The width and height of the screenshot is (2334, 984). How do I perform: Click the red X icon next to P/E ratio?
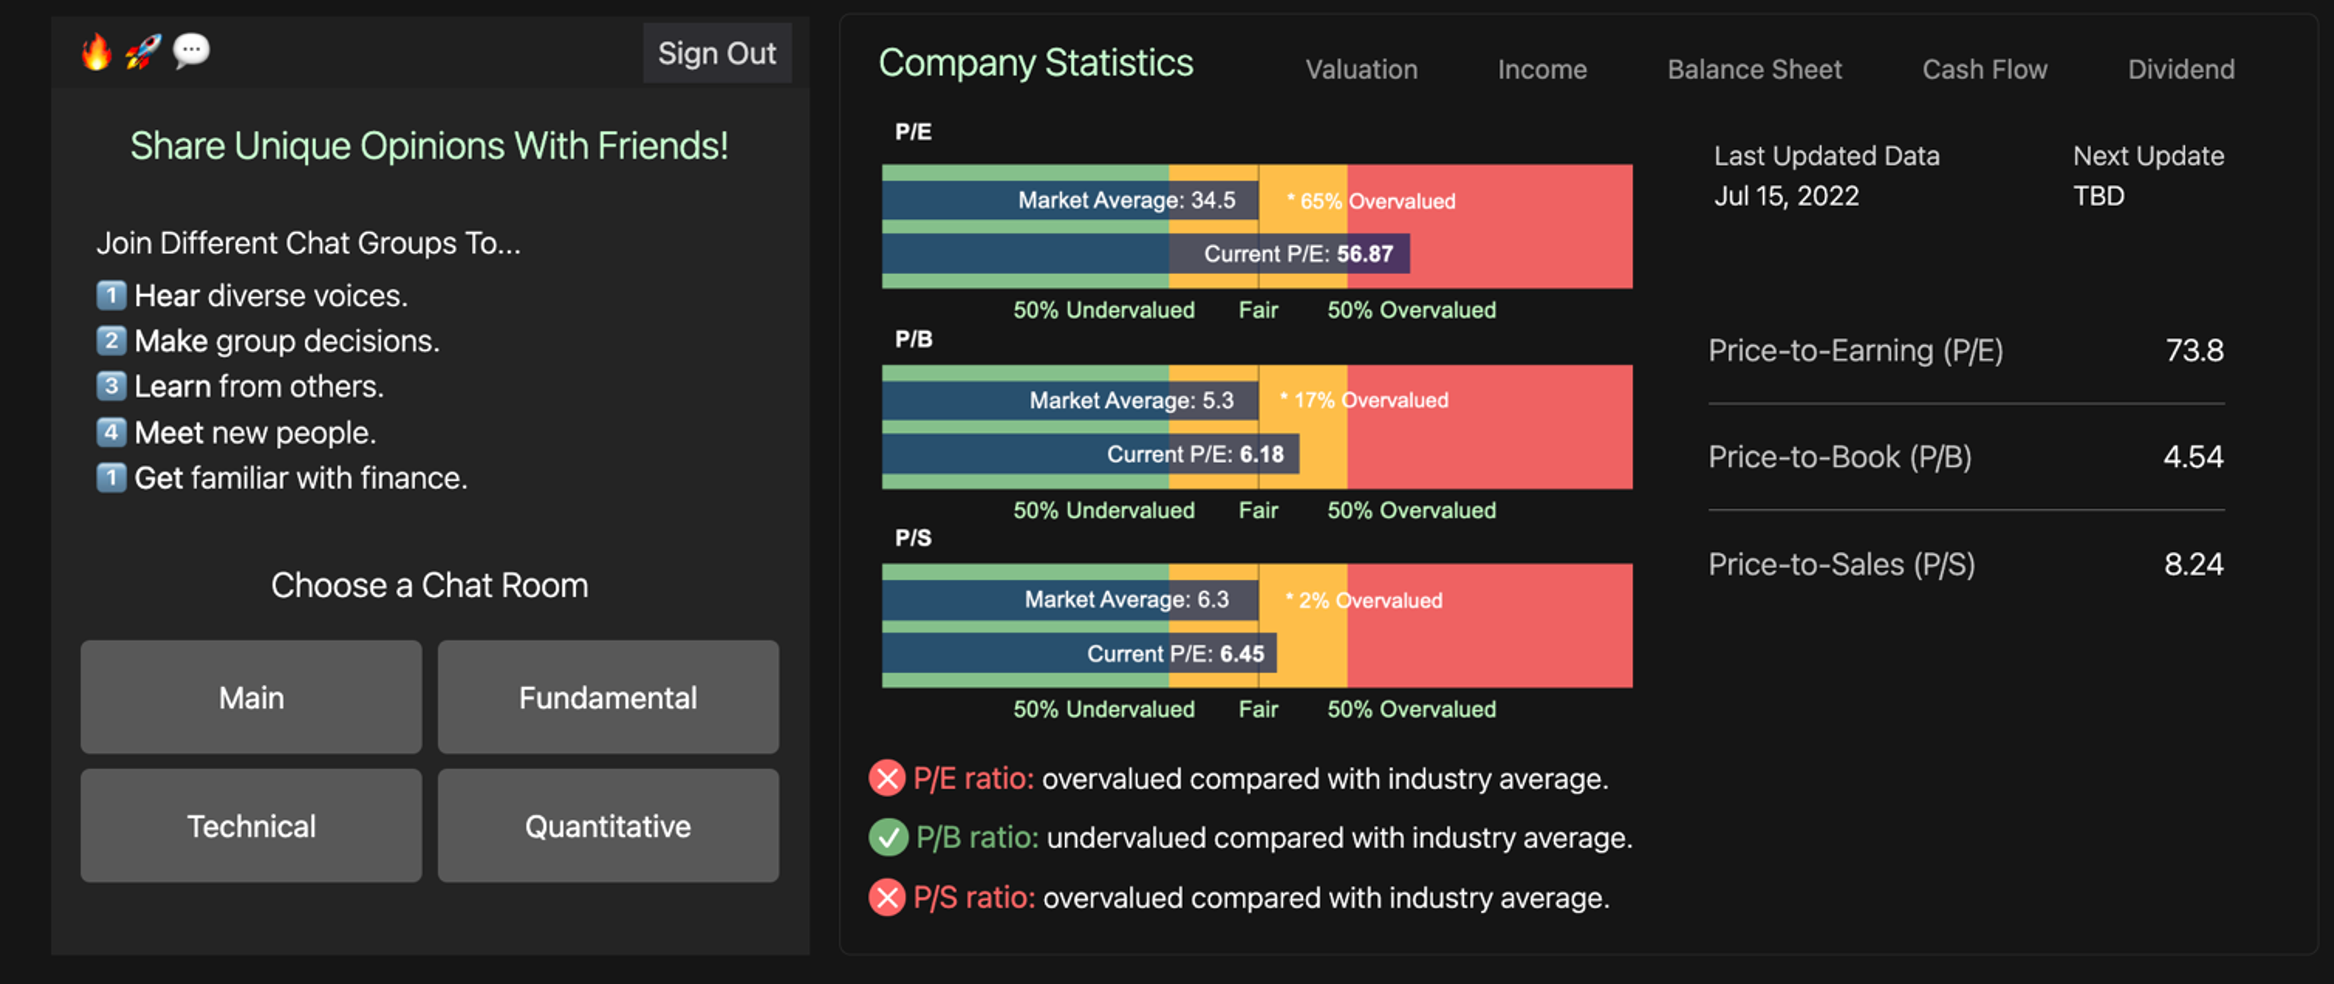pyautogui.click(x=886, y=778)
